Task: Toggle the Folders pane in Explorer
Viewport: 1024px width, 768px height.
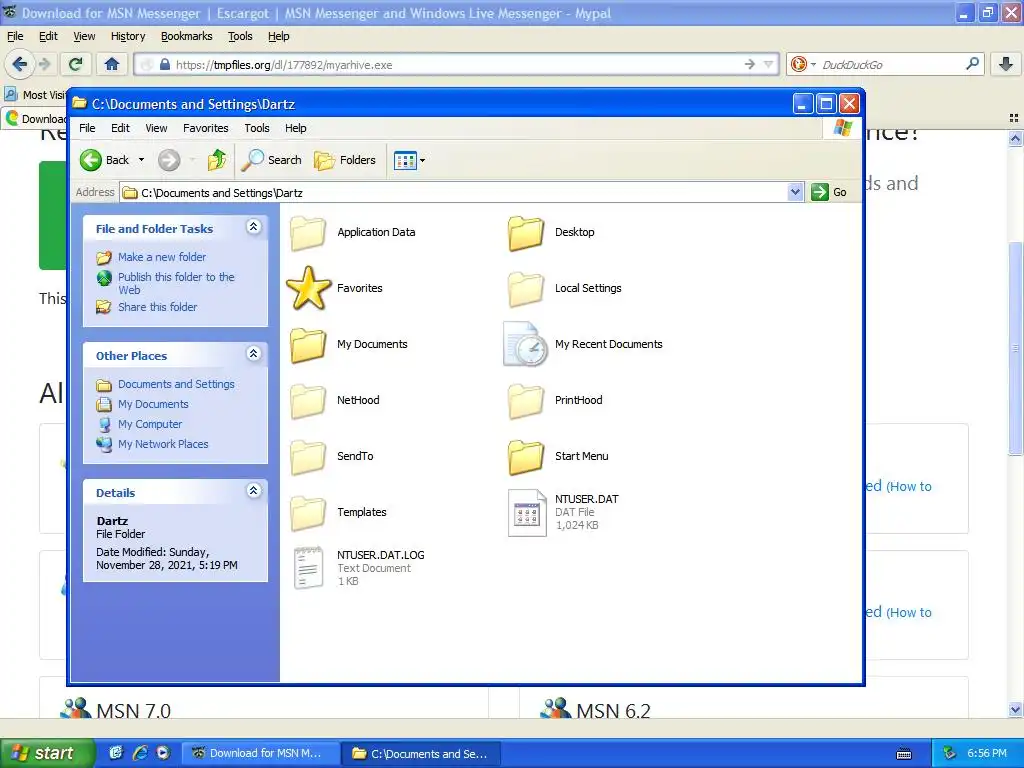Action: 345,160
